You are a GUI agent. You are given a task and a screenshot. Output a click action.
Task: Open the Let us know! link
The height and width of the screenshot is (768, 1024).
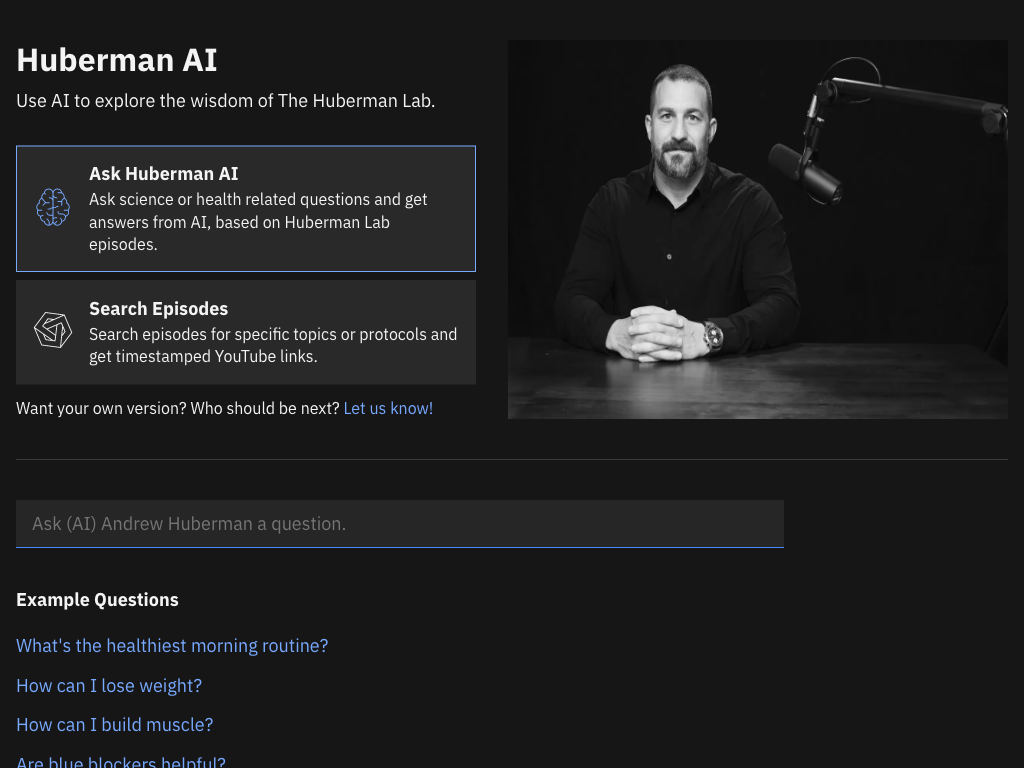point(388,408)
